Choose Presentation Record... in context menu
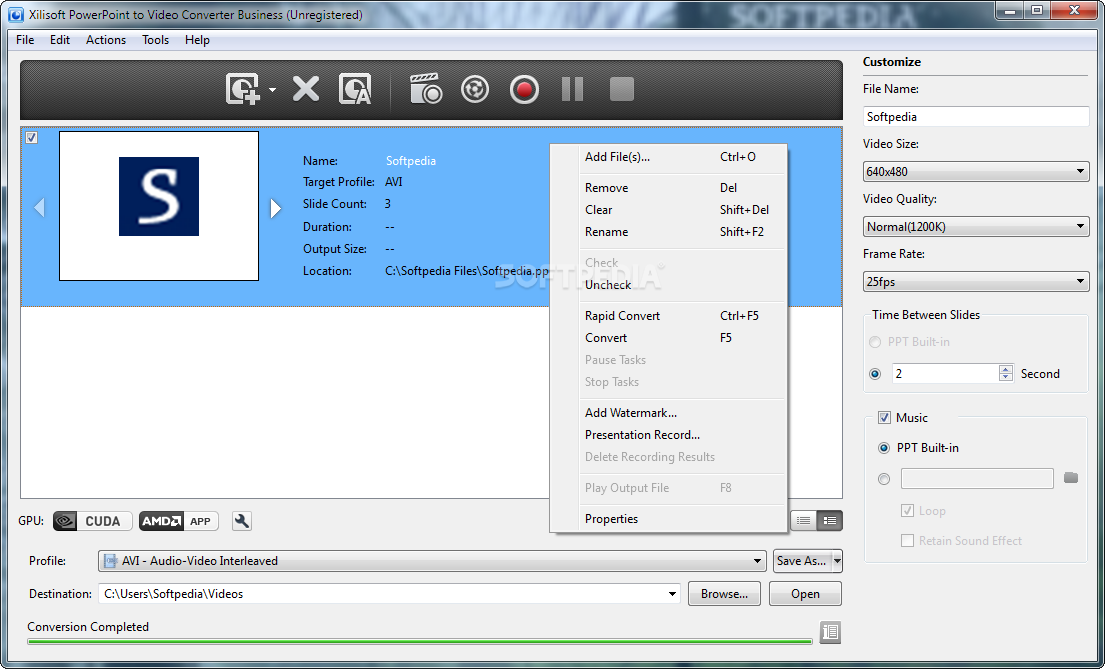 point(669,434)
